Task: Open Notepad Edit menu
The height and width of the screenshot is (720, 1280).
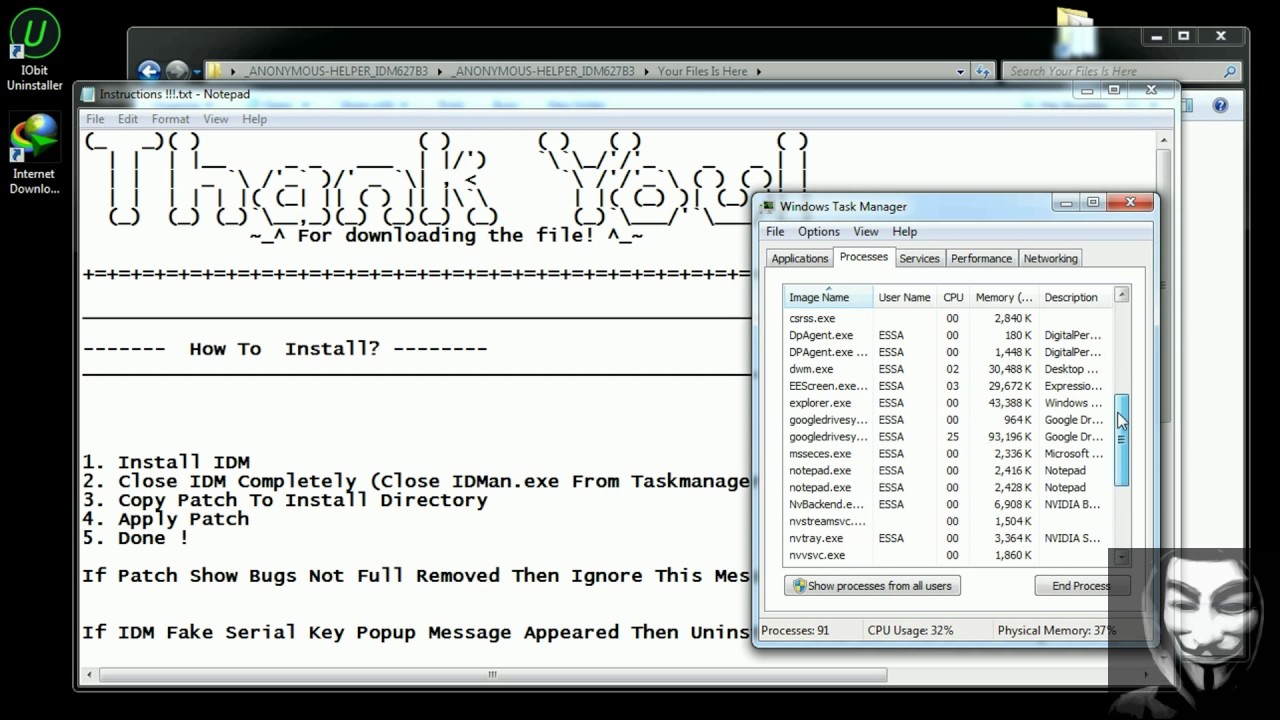Action: 128,119
